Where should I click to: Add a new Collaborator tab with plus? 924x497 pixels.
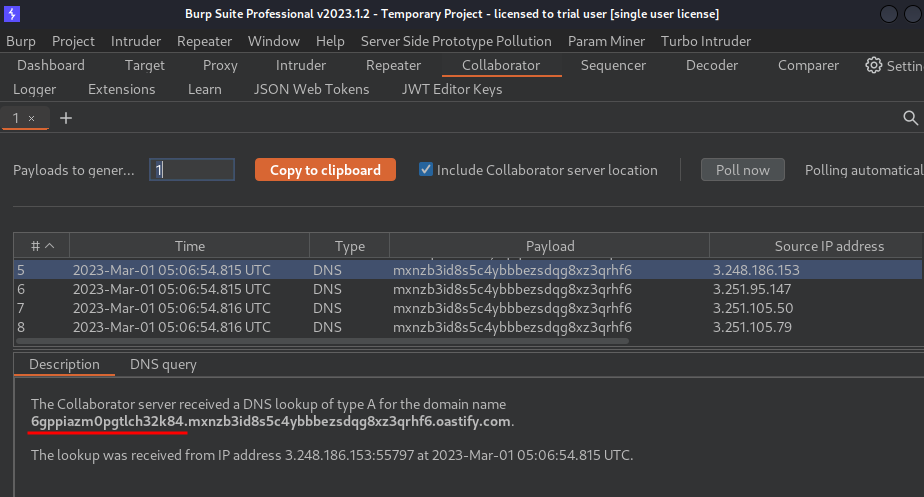pyautogui.click(x=66, y=118)
